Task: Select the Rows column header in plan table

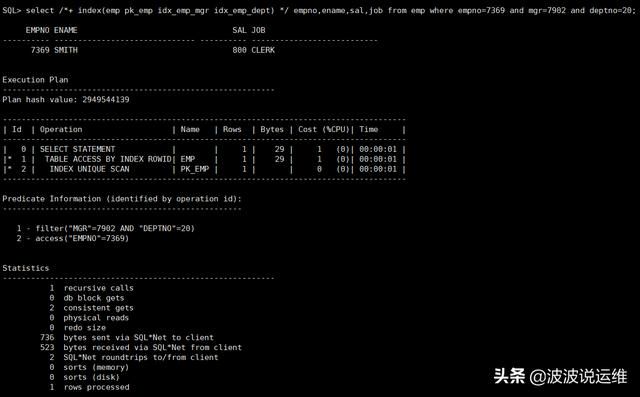Action: click(232, 129)
